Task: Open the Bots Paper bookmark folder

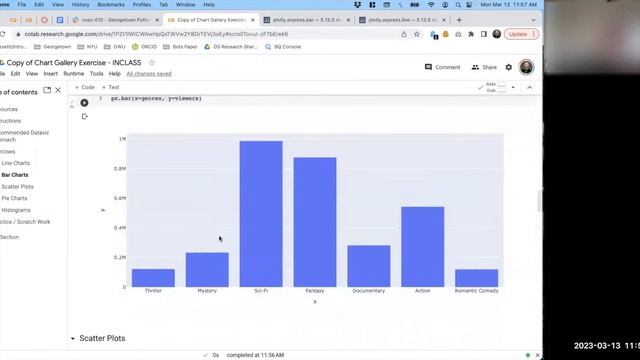Action: (180, 47)
